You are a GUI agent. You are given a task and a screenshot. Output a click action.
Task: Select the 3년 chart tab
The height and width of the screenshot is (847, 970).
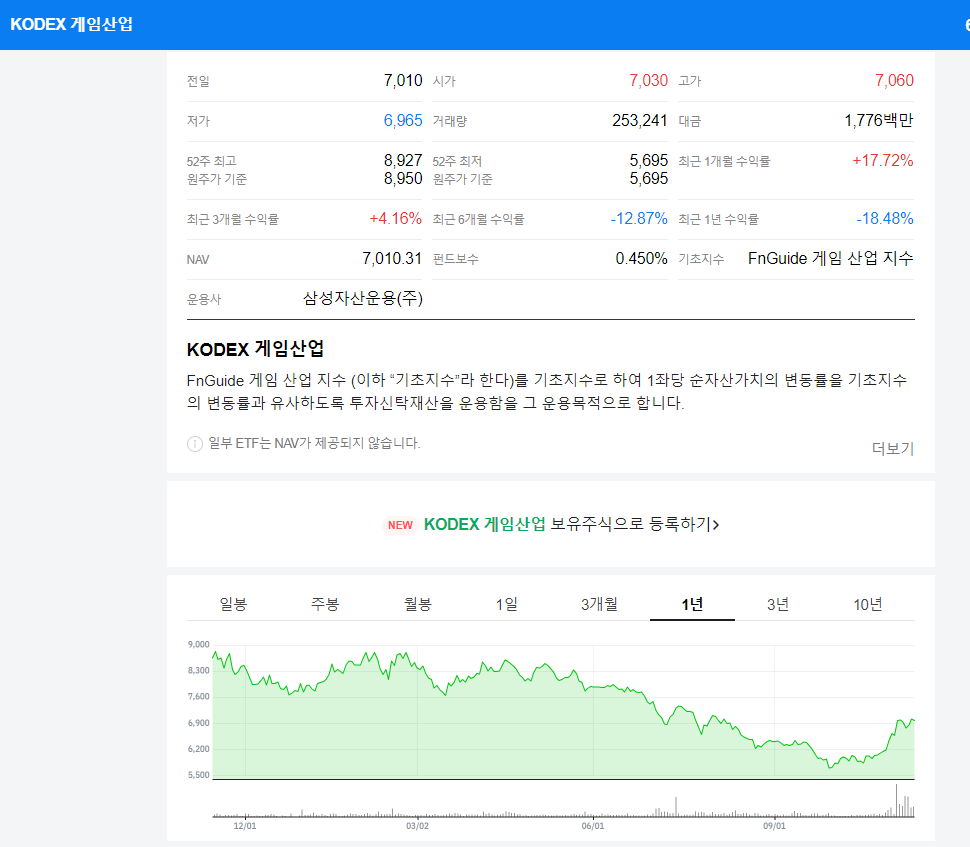pyautogui.click(x=778, y=604)
